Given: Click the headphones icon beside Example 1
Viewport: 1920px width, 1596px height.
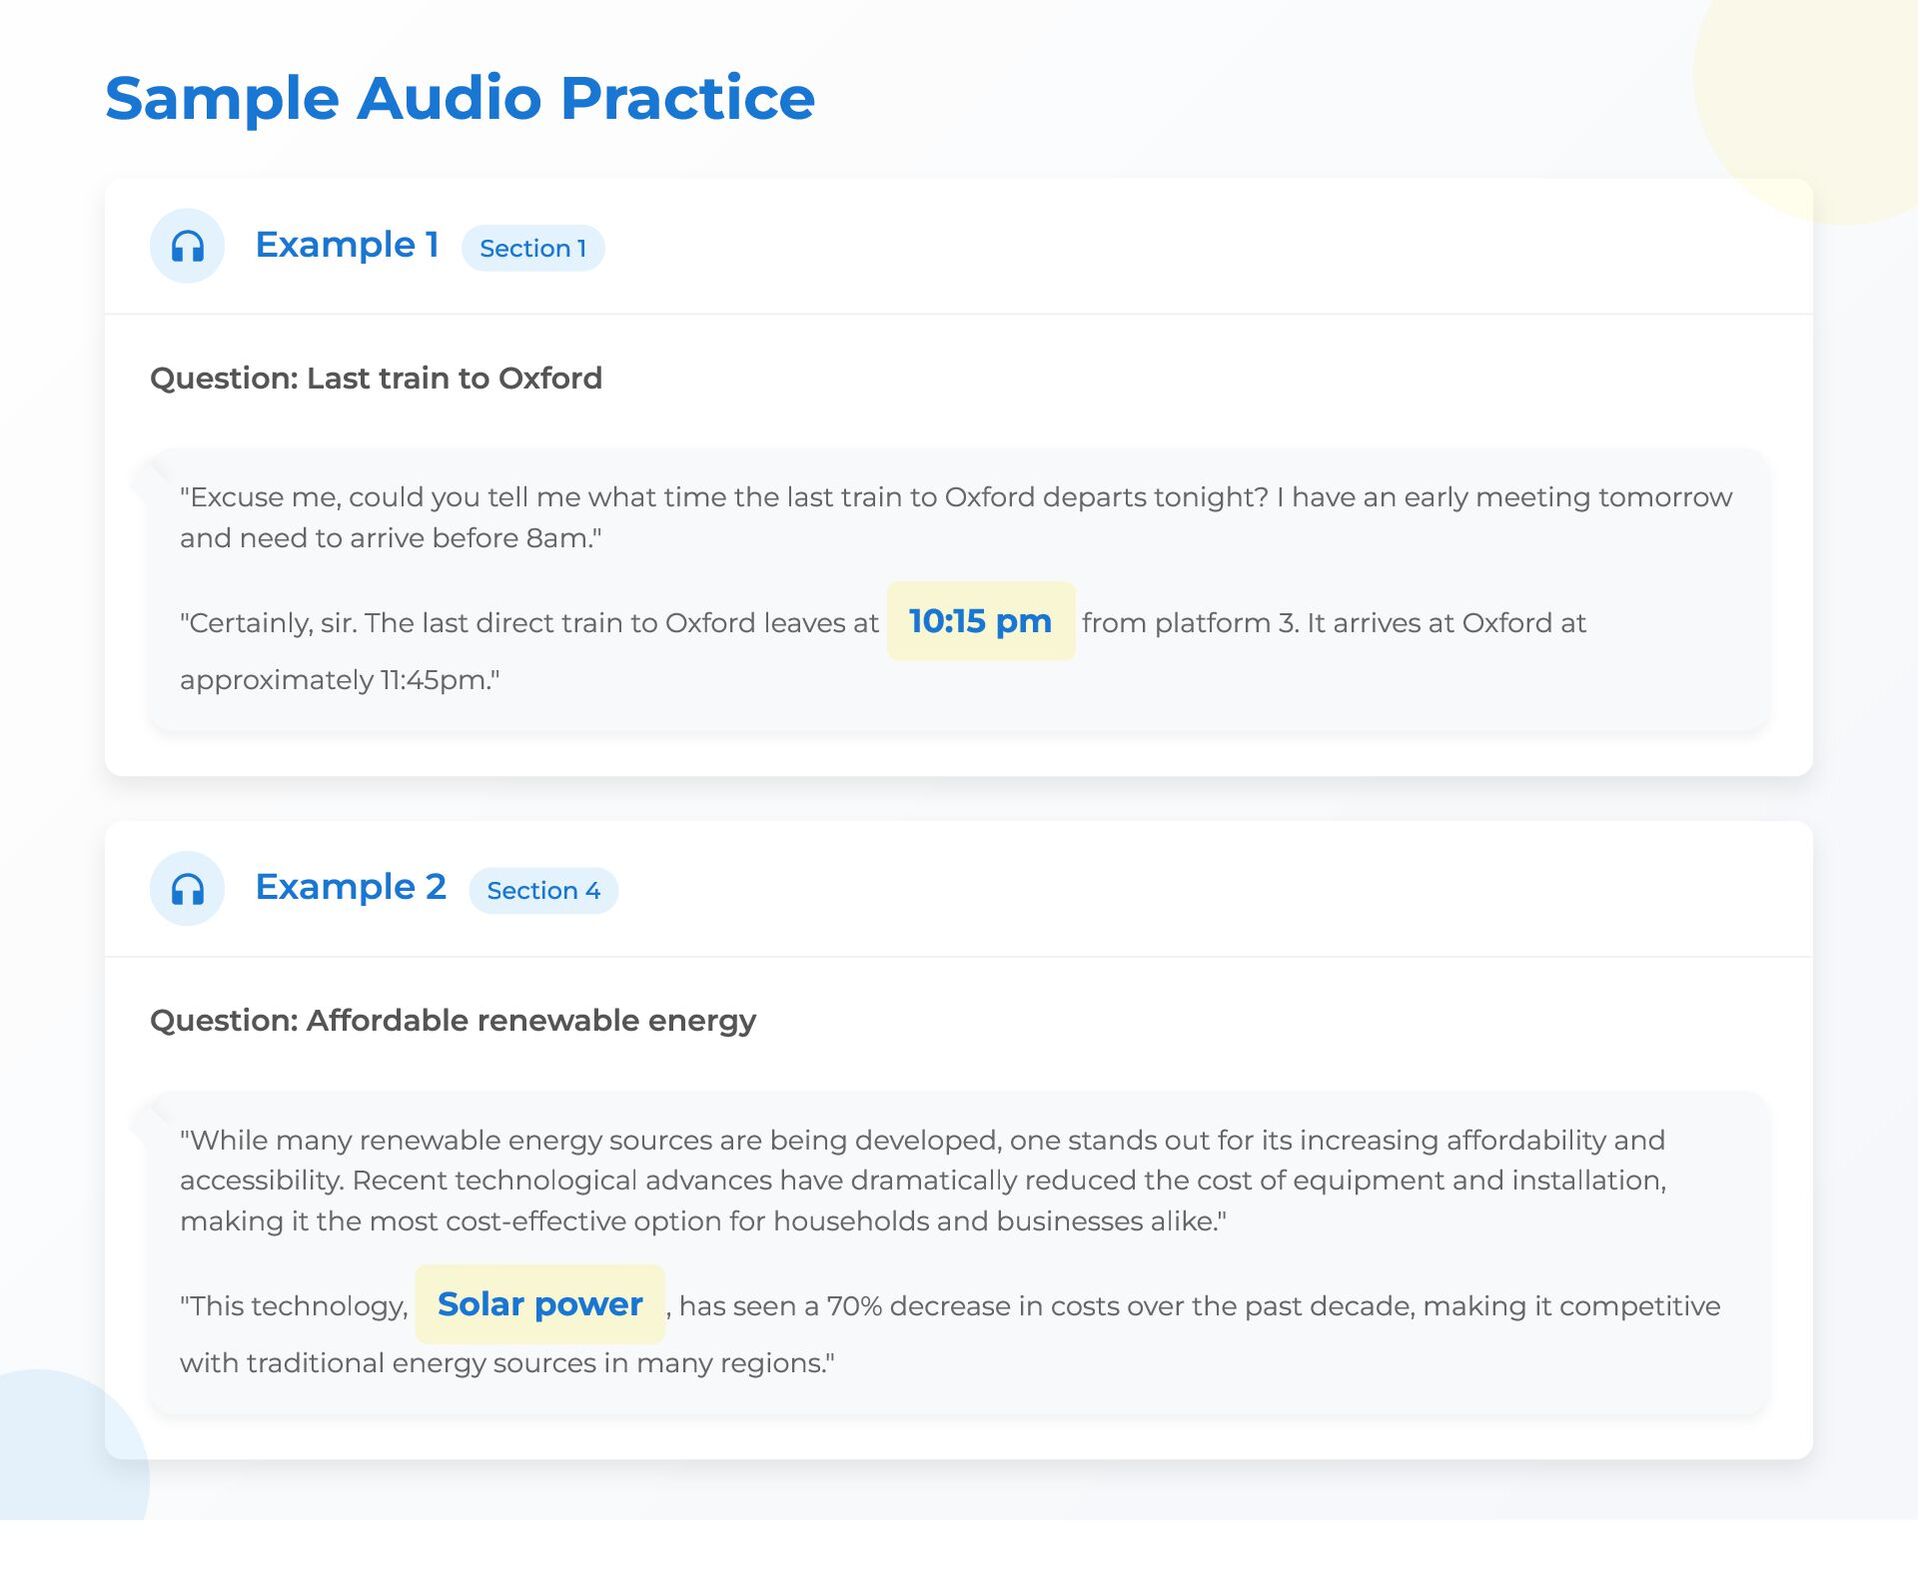Looking at the screenshot, I should pos(187,246).
